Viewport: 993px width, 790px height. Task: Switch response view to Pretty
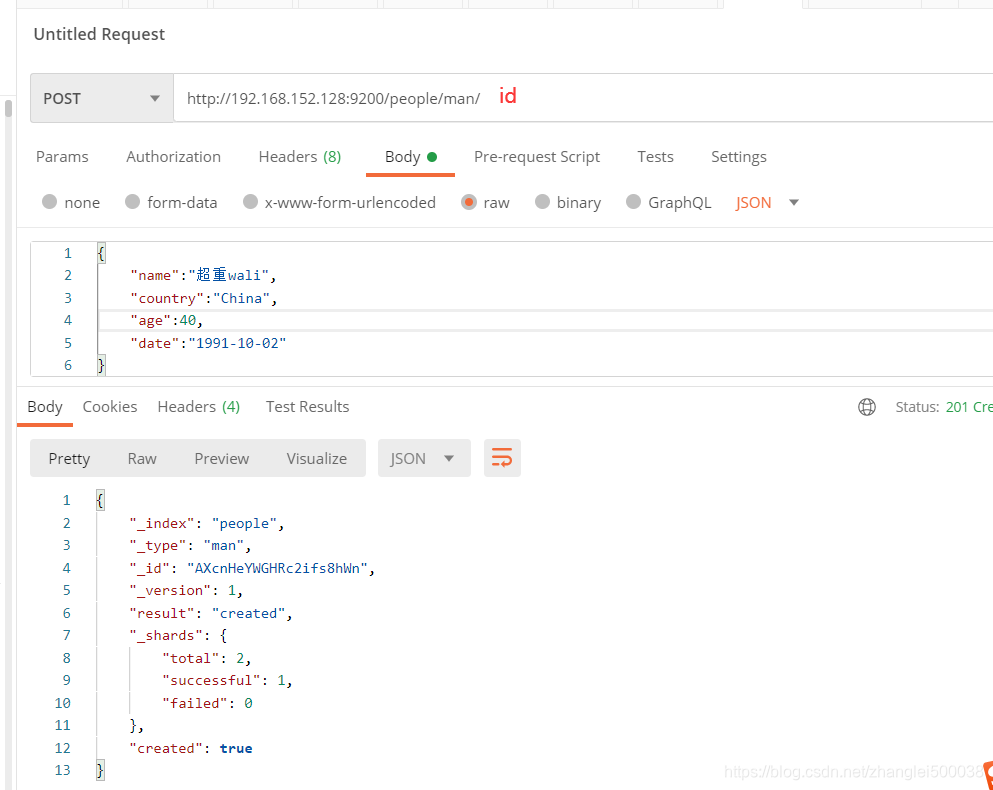coord(69,458)
